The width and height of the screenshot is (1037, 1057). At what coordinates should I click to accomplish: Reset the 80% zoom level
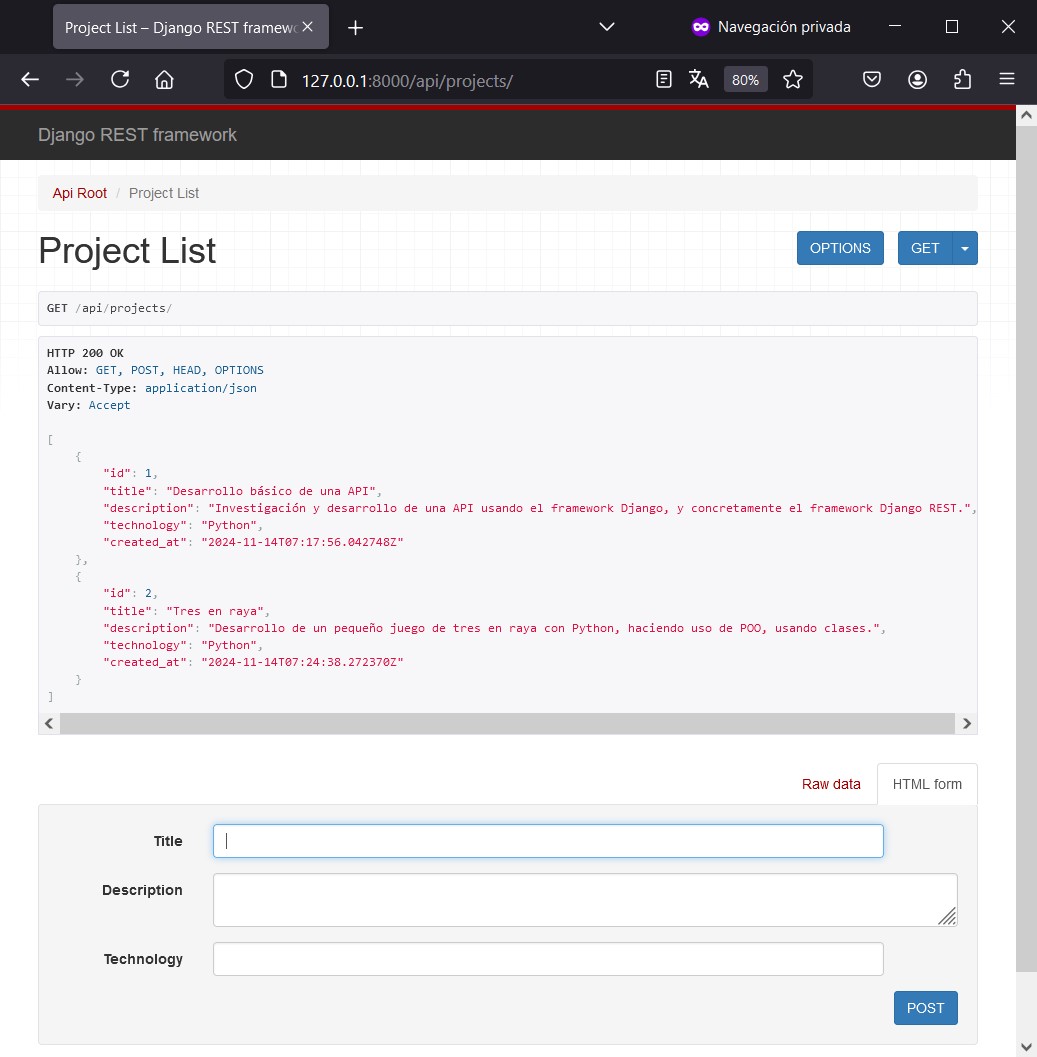tap(745, 80)
